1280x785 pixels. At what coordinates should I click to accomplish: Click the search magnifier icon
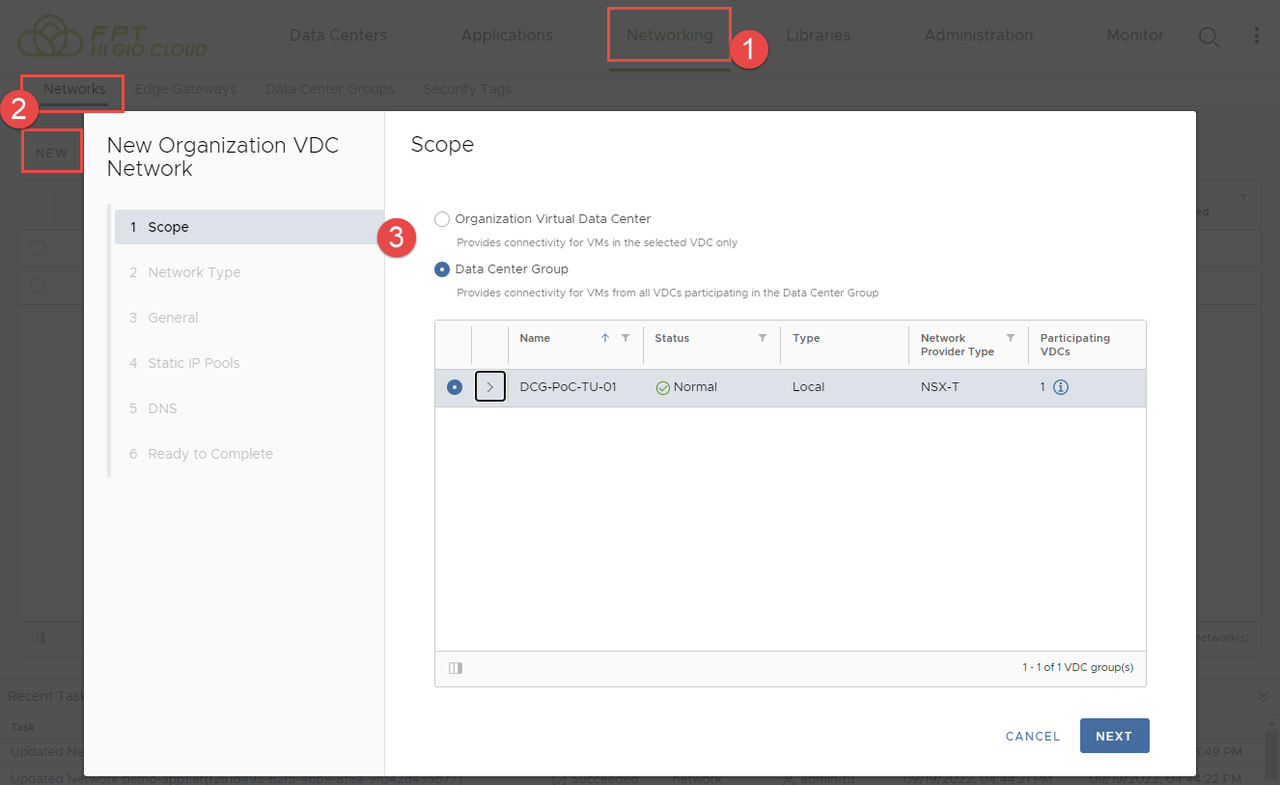pyautogui.click(x=1209, y=36)
